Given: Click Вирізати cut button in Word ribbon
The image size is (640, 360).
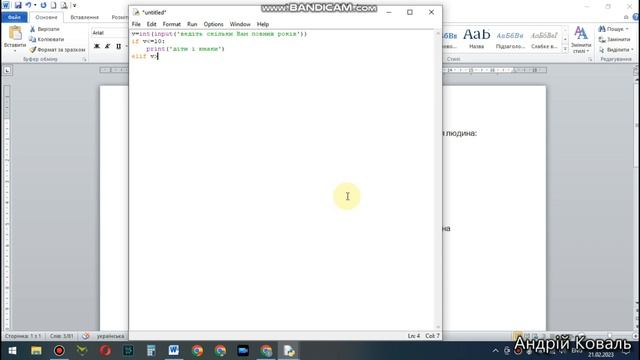Looking at the screenshot, I should coord(45,29).
